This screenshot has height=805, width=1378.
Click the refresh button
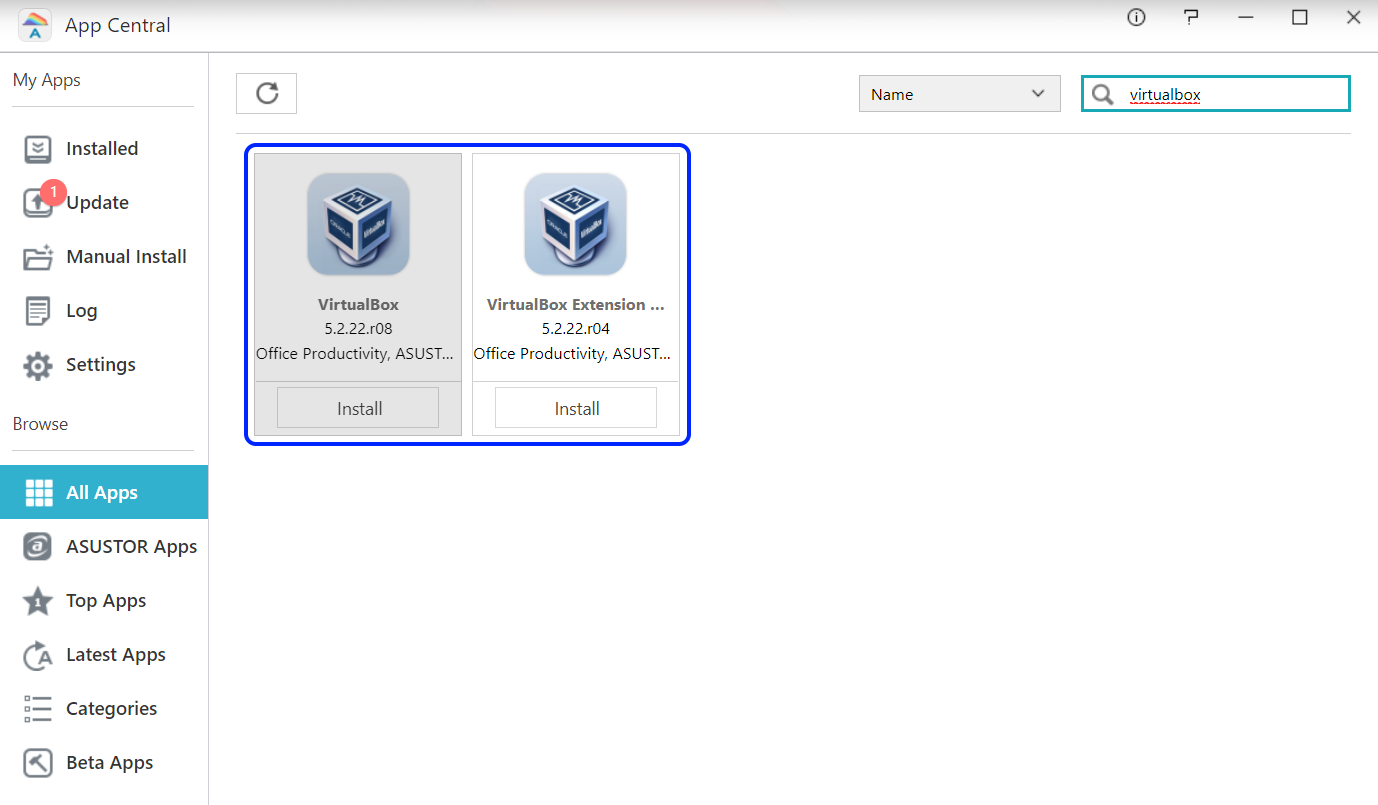click(267, 94)
